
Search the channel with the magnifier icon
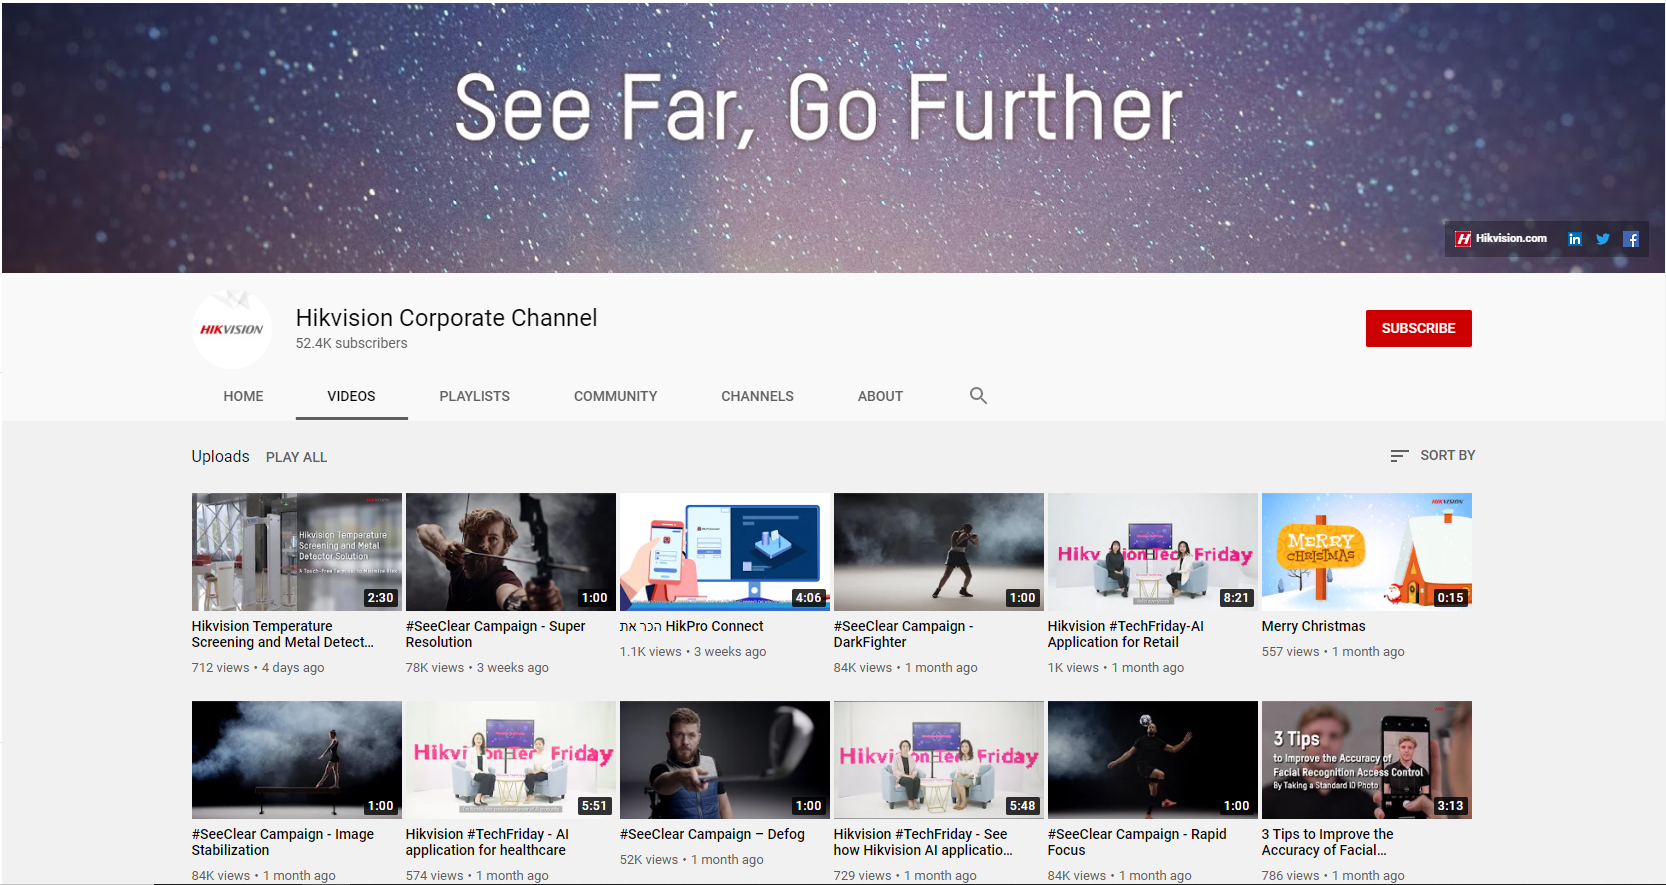click(x=978, y=396)
